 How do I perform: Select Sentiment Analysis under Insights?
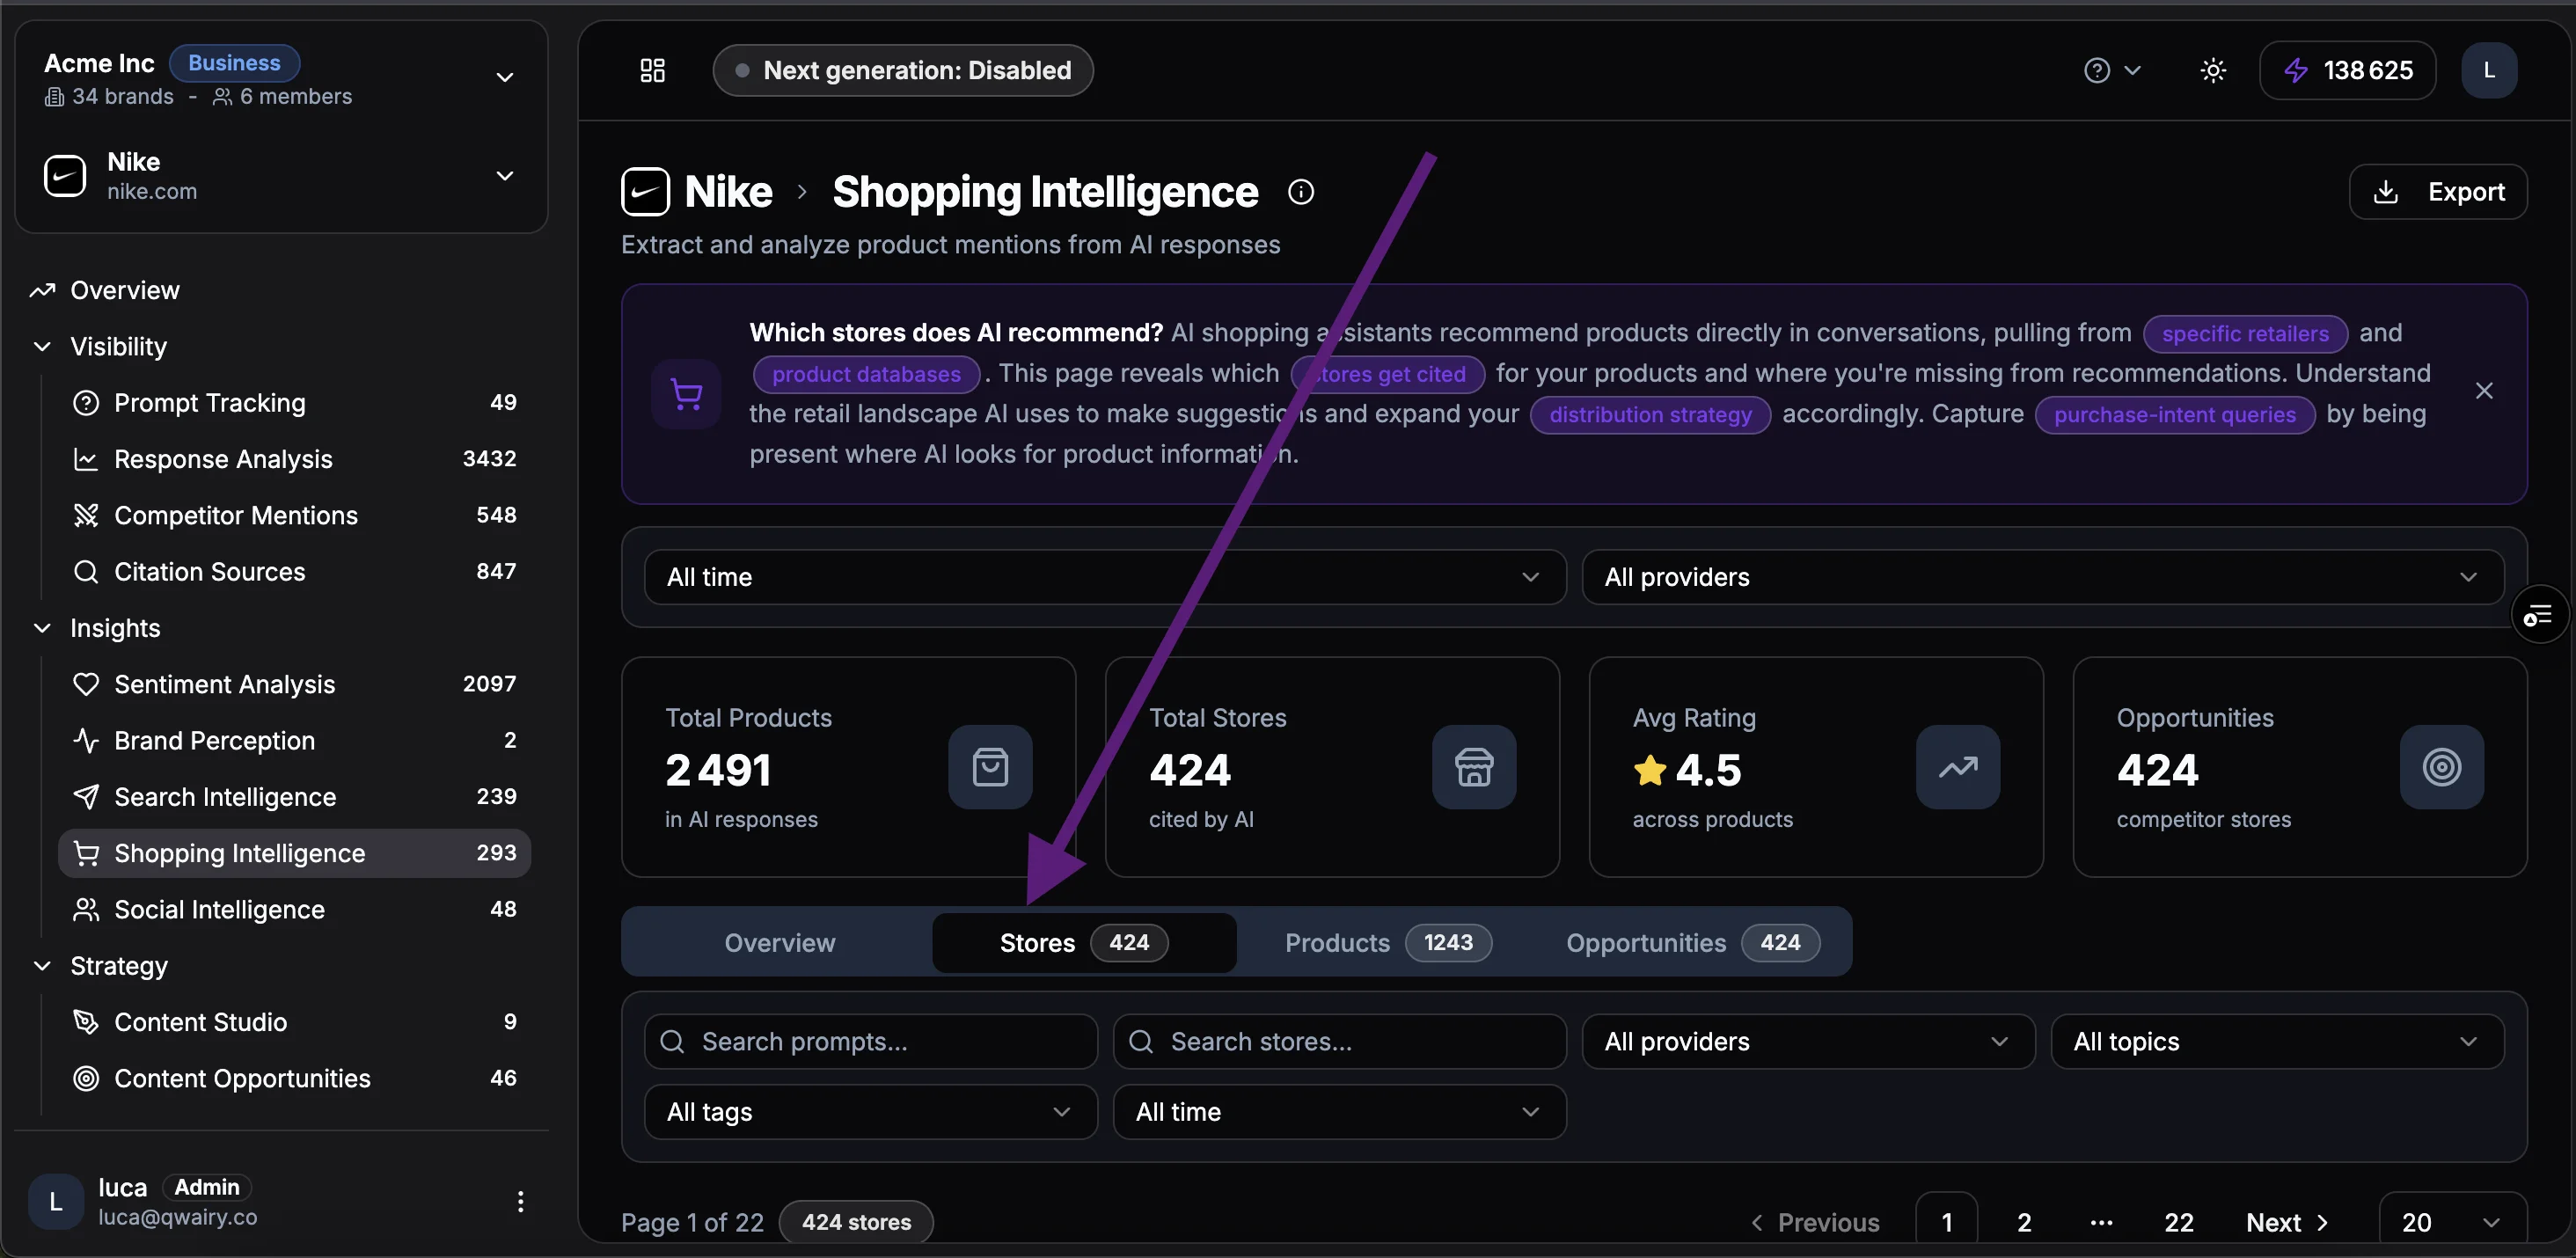click(x=224, y=684)
